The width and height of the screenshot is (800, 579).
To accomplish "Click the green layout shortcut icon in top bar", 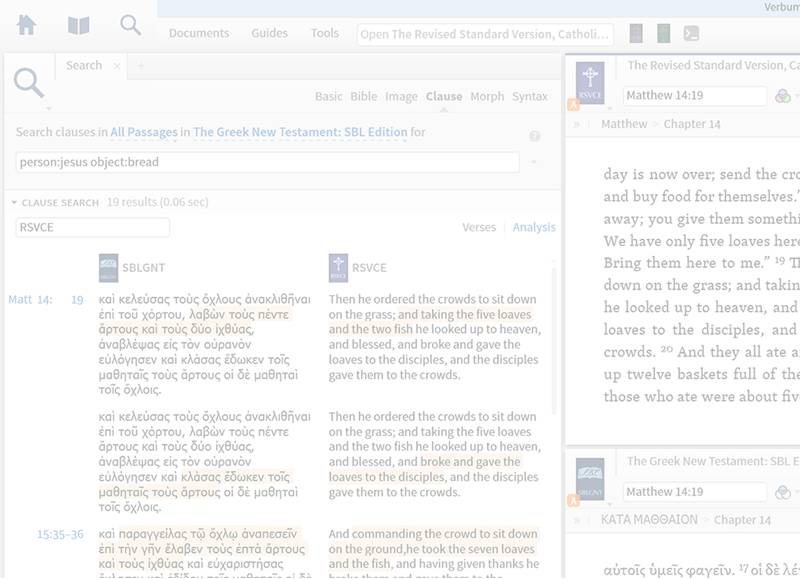I will pyautogui.click(x=663, y=34).
